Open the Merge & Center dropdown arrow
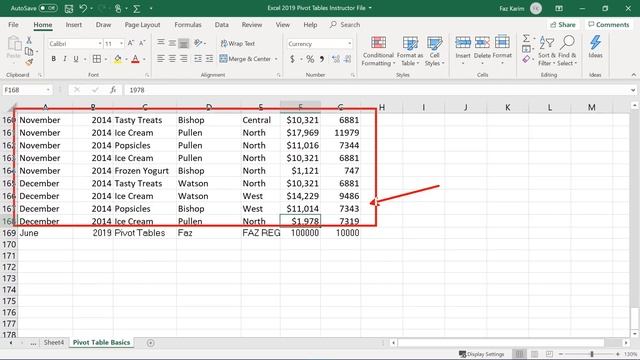640x360 pixels. [276, 59]
